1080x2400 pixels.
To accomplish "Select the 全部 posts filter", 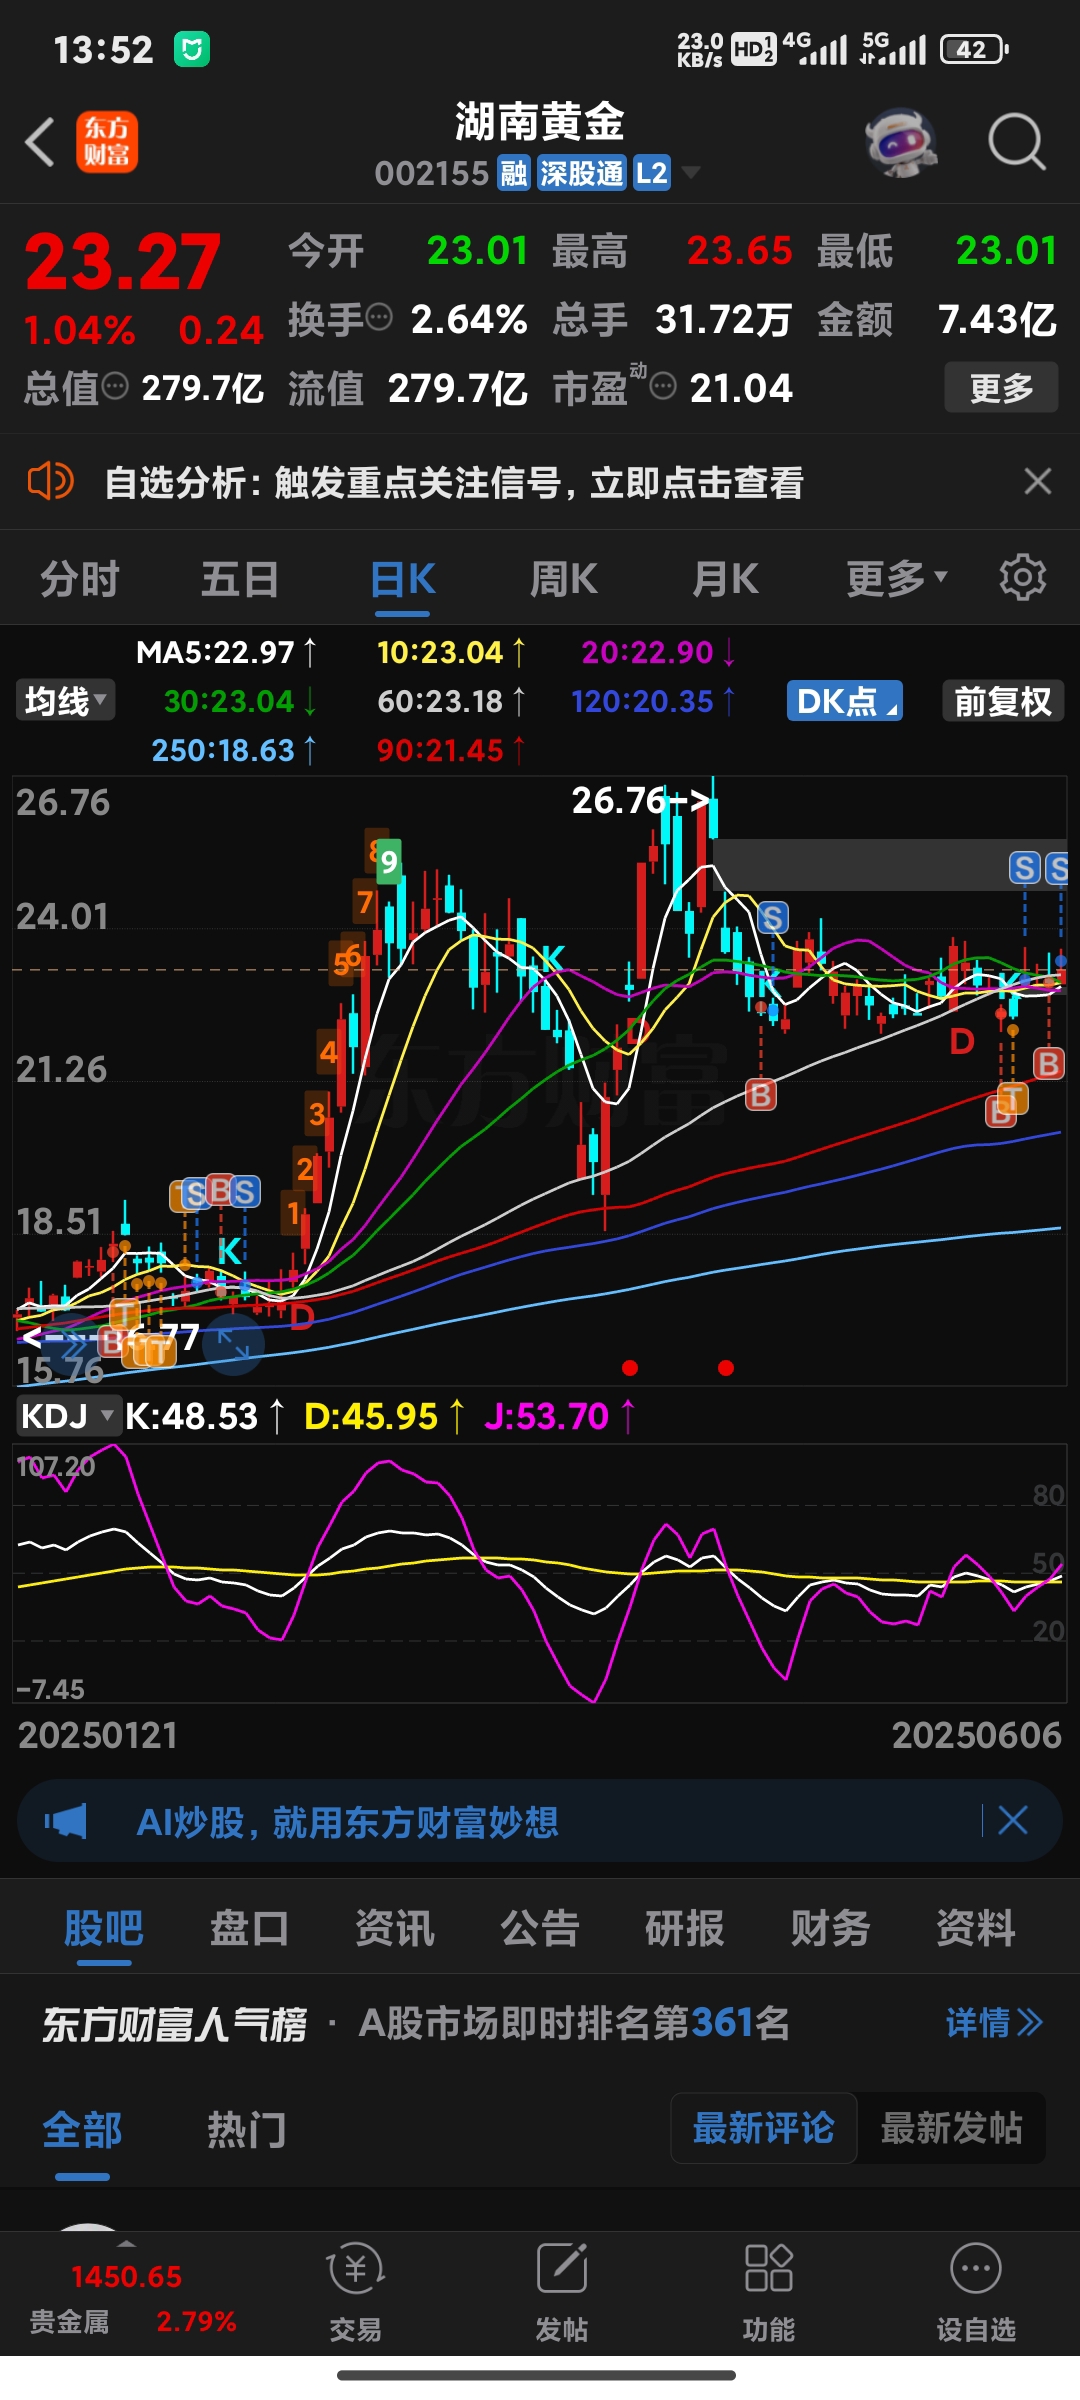I will (x=82, y=2129).
